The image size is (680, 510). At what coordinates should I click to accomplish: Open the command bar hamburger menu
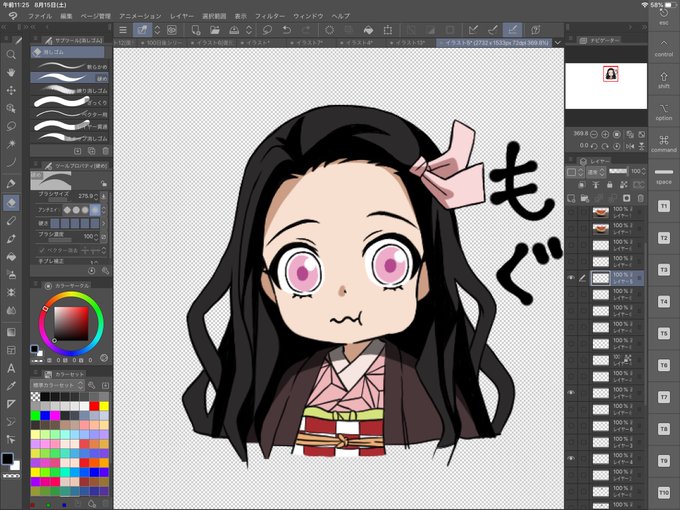(x=123, y=30)
